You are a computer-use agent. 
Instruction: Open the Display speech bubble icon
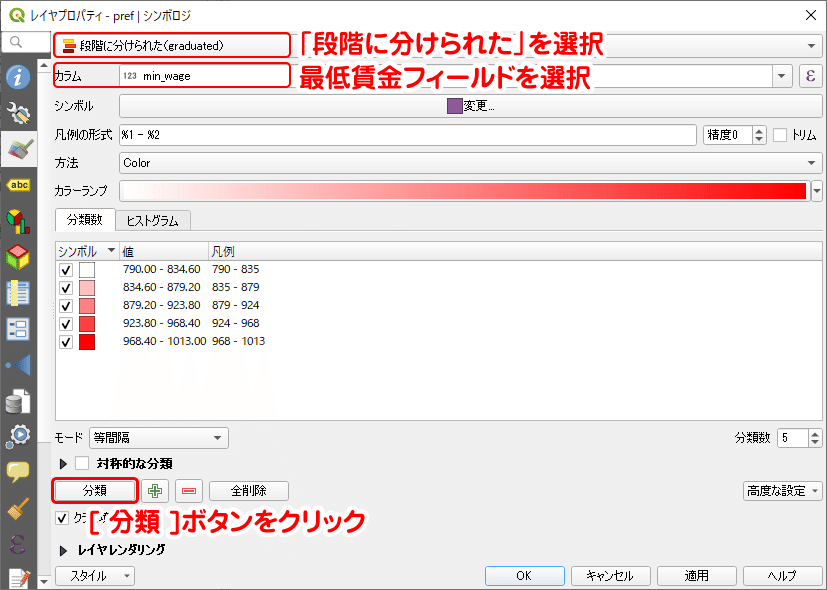(x=18, y=472)
